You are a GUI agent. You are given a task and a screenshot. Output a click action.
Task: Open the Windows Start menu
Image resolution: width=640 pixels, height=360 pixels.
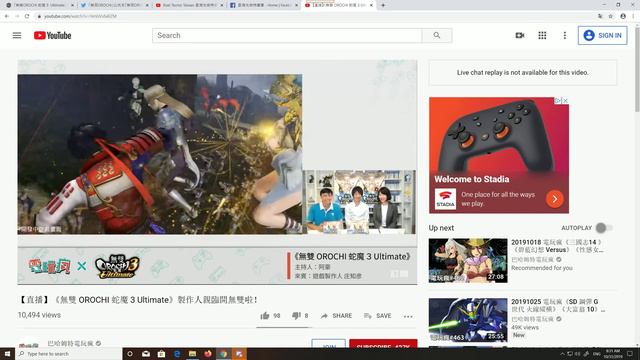tap(7, 354)
